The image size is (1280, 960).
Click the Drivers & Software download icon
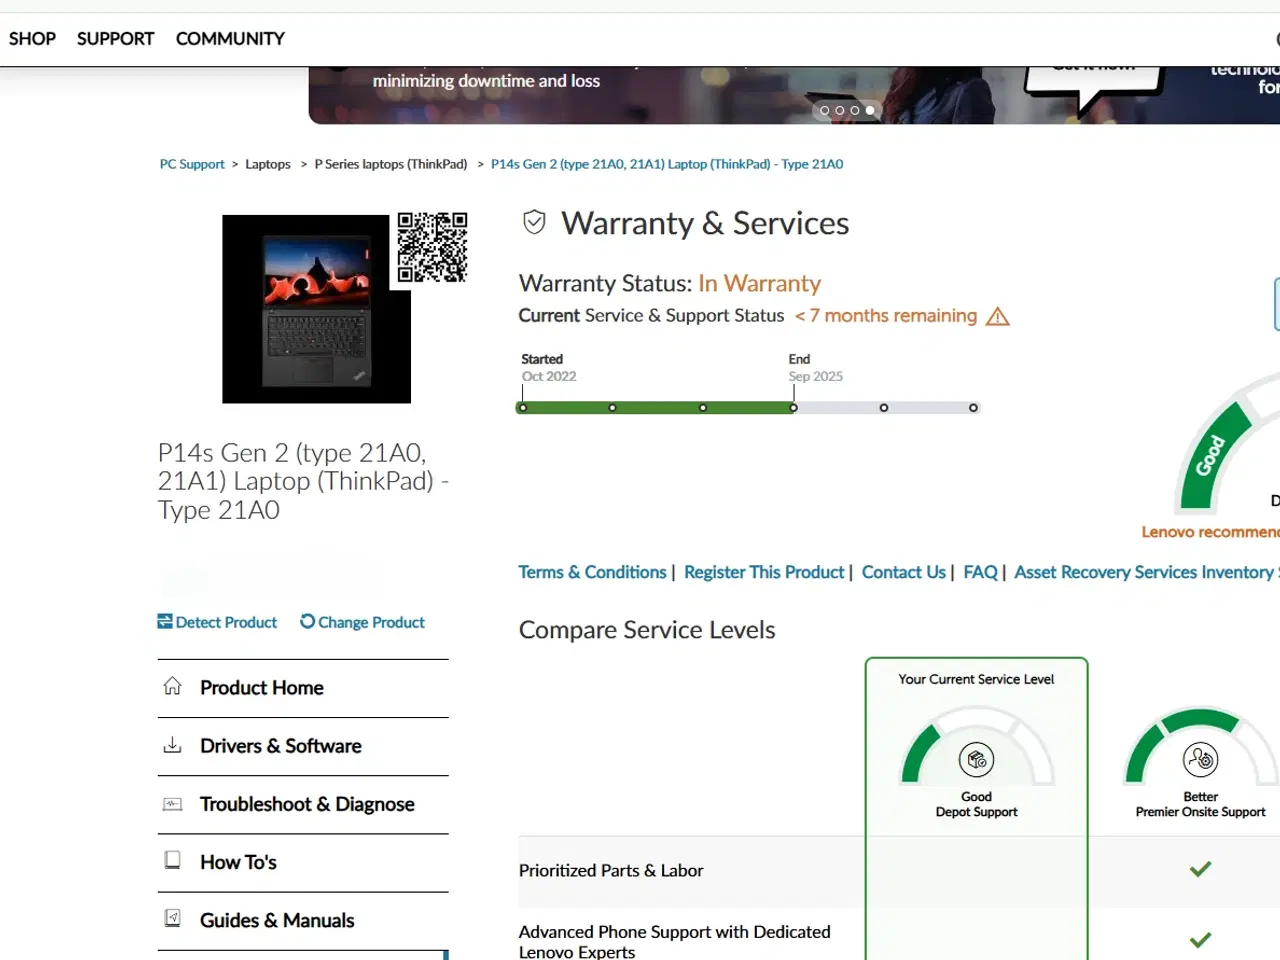[x=172, y=744]
